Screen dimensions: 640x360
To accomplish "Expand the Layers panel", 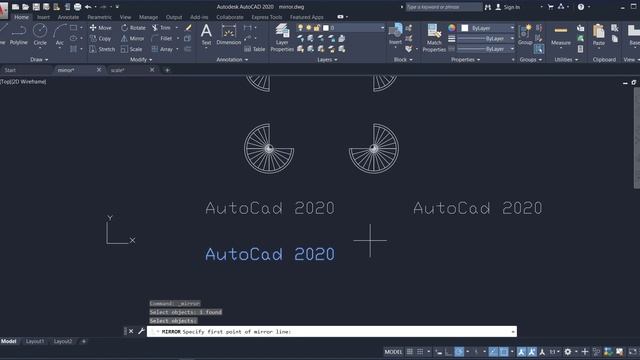I will click(x=327, y=60).
